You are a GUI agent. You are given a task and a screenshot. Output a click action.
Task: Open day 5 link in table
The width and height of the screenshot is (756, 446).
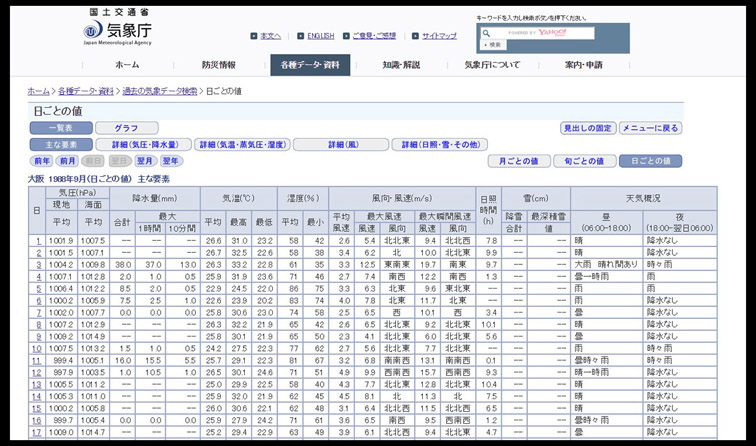[x=39, y=289]
